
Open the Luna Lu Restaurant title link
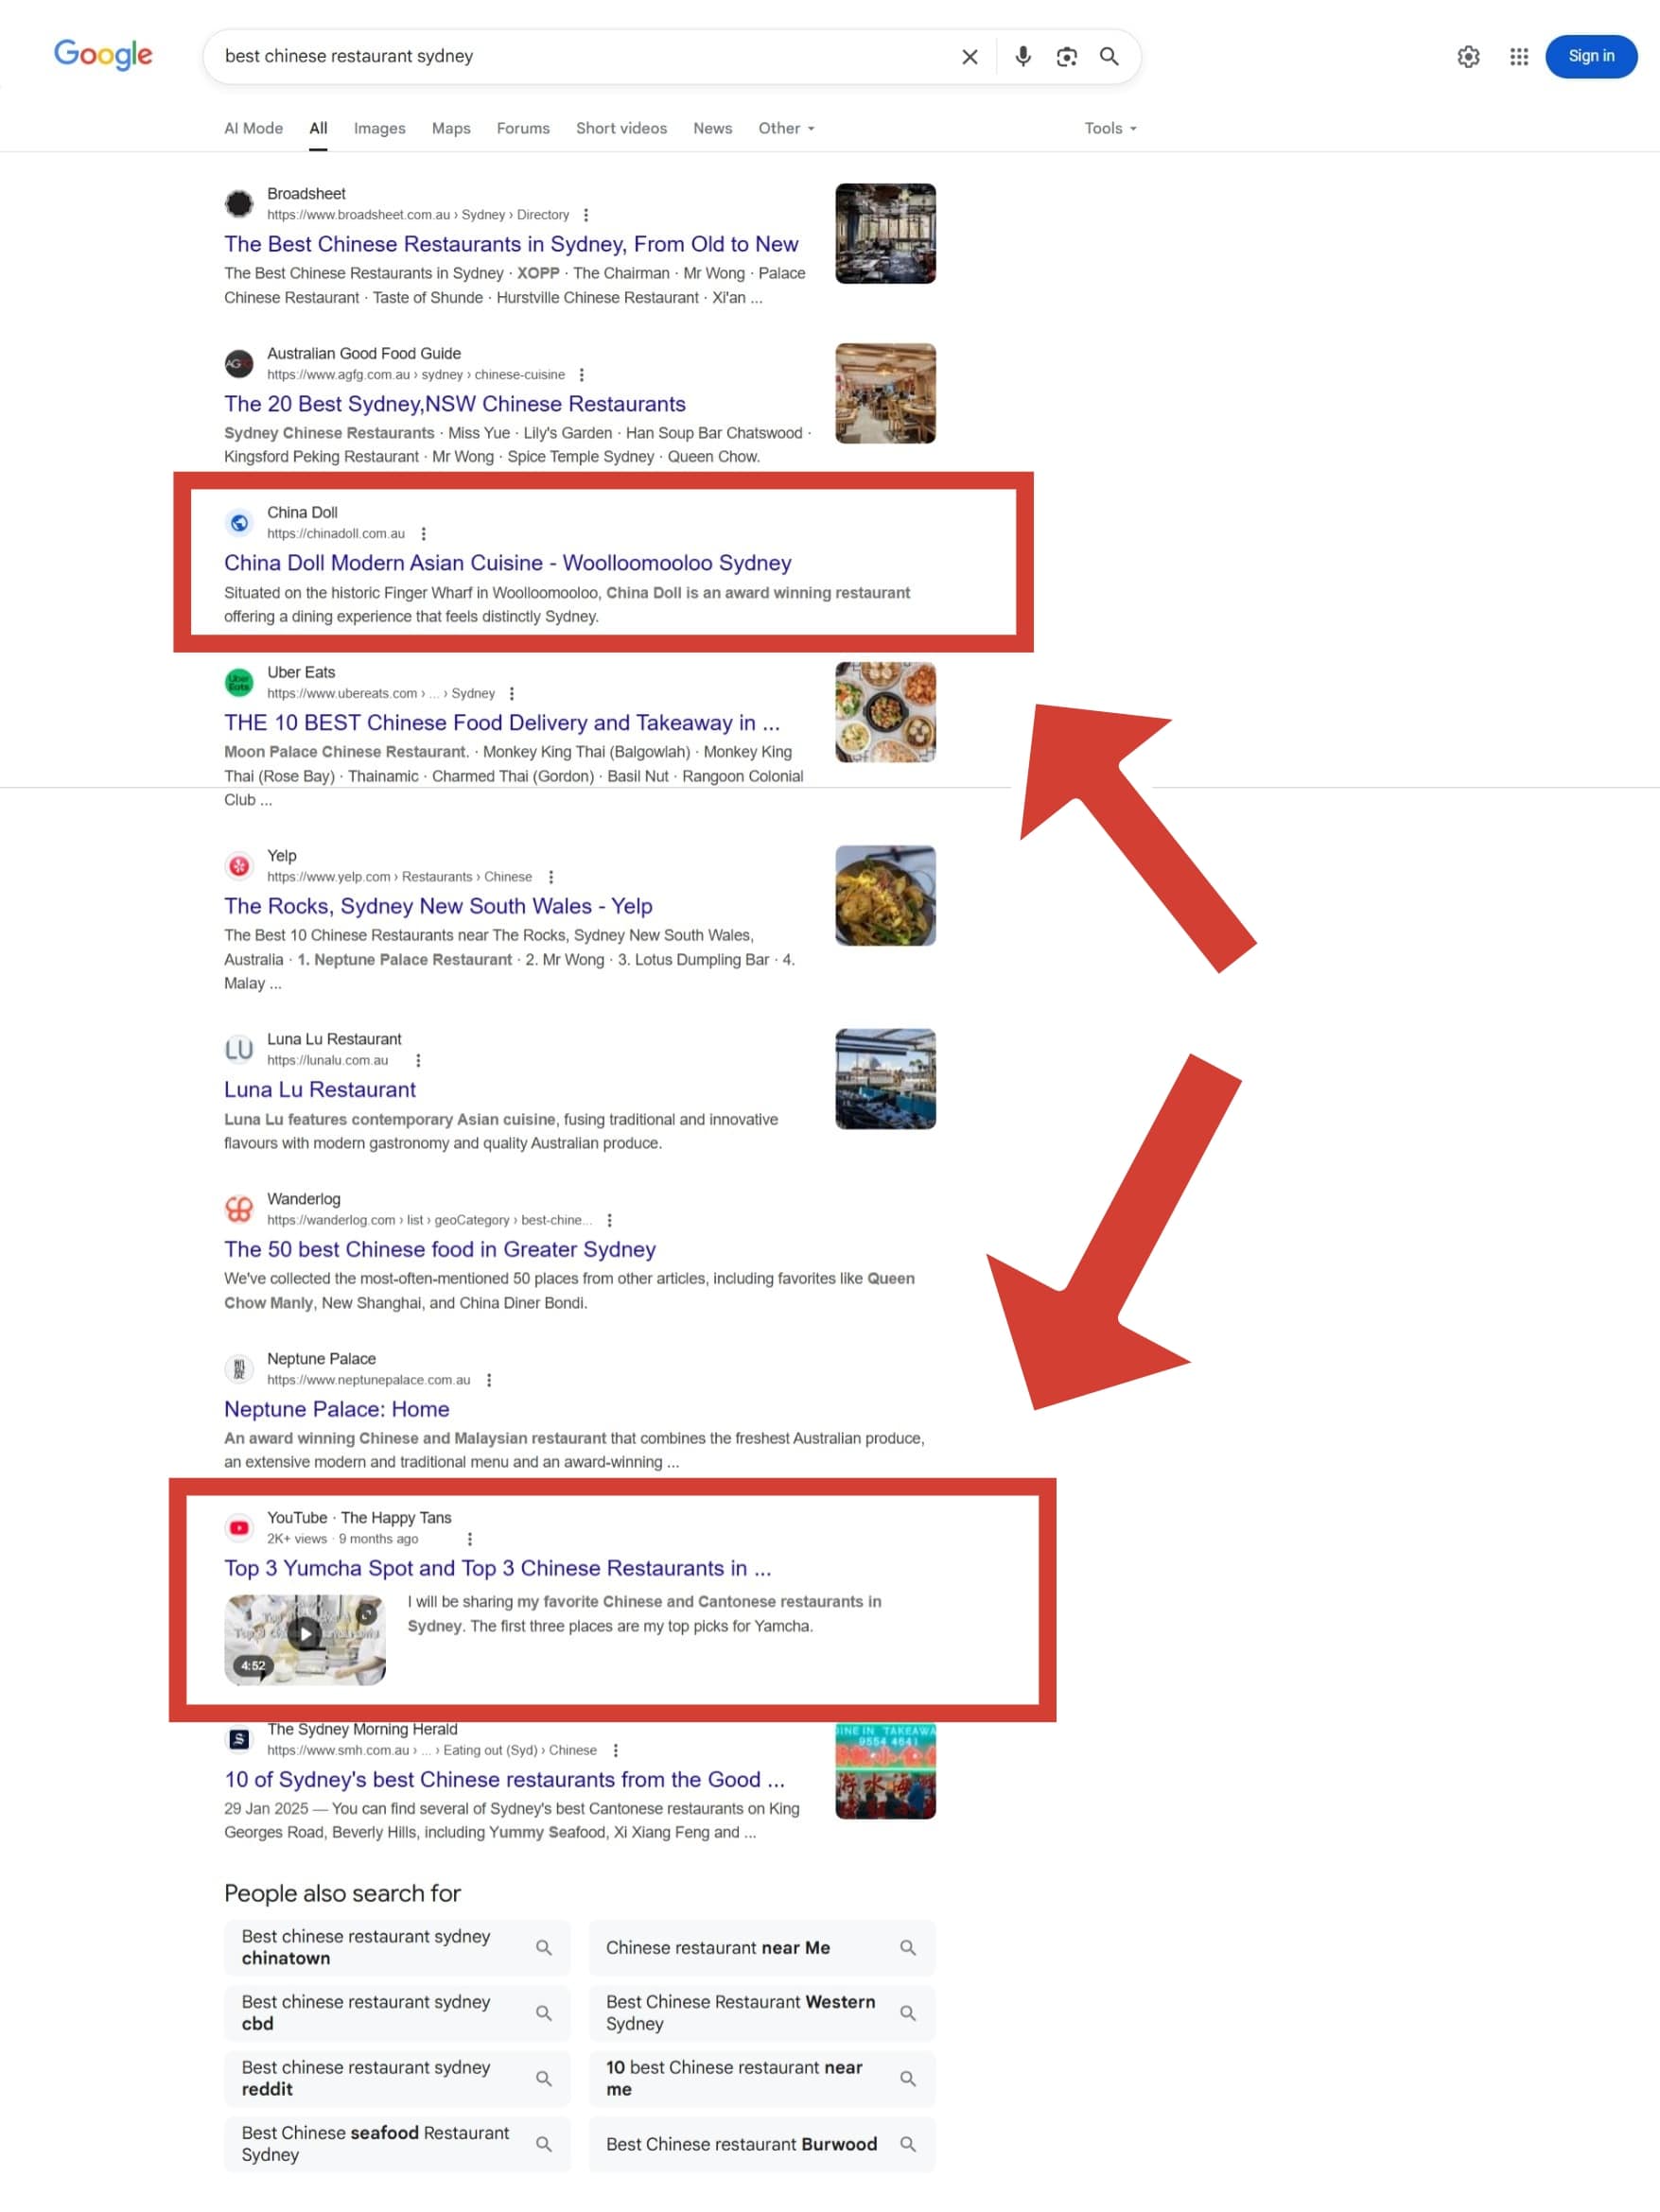click(x=320, y=1090)
